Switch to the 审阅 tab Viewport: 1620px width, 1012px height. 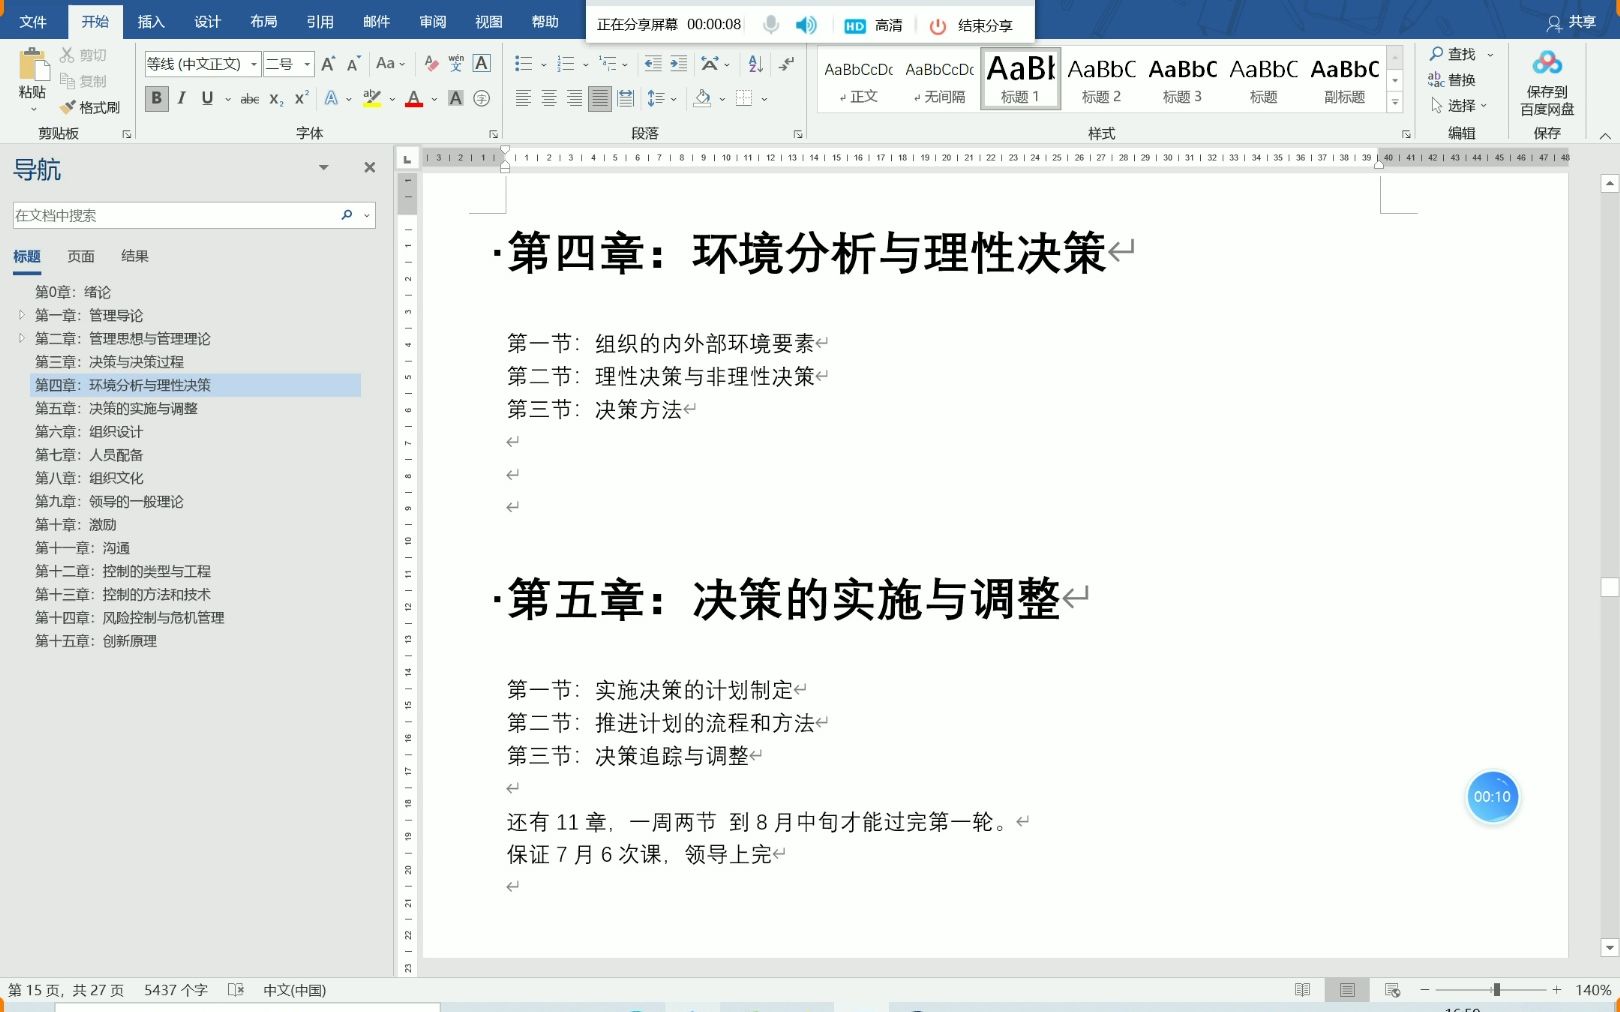click(433, 21)
